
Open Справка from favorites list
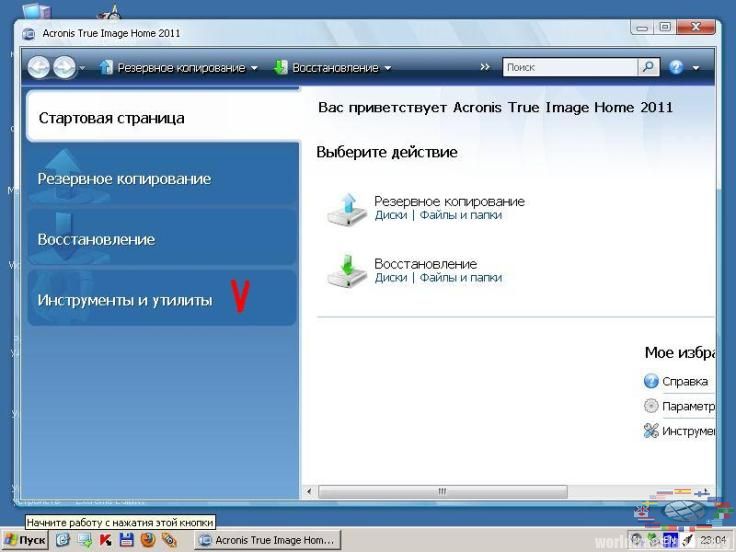[684, 381]
